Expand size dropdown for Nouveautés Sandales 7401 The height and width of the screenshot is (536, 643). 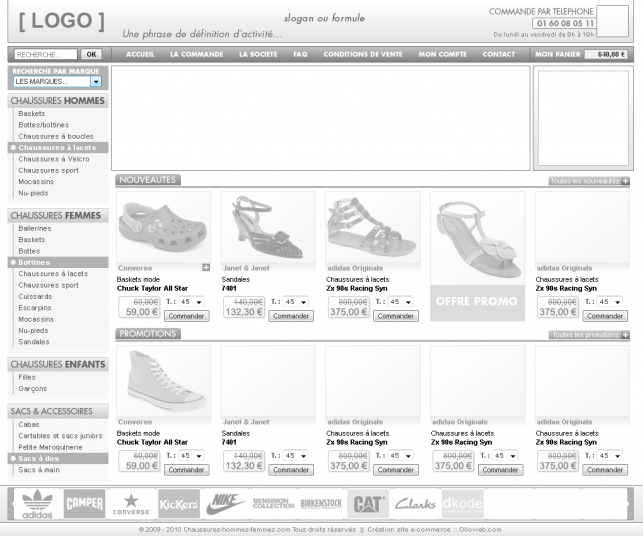point(294,301)
